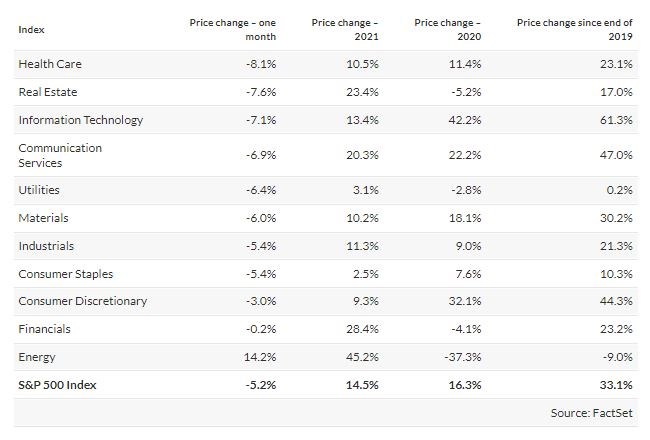Image resolution: width=650 pixels, height=440 pixels.
Task: Click the "Price change – one month" header
Action: pos(232,29)
